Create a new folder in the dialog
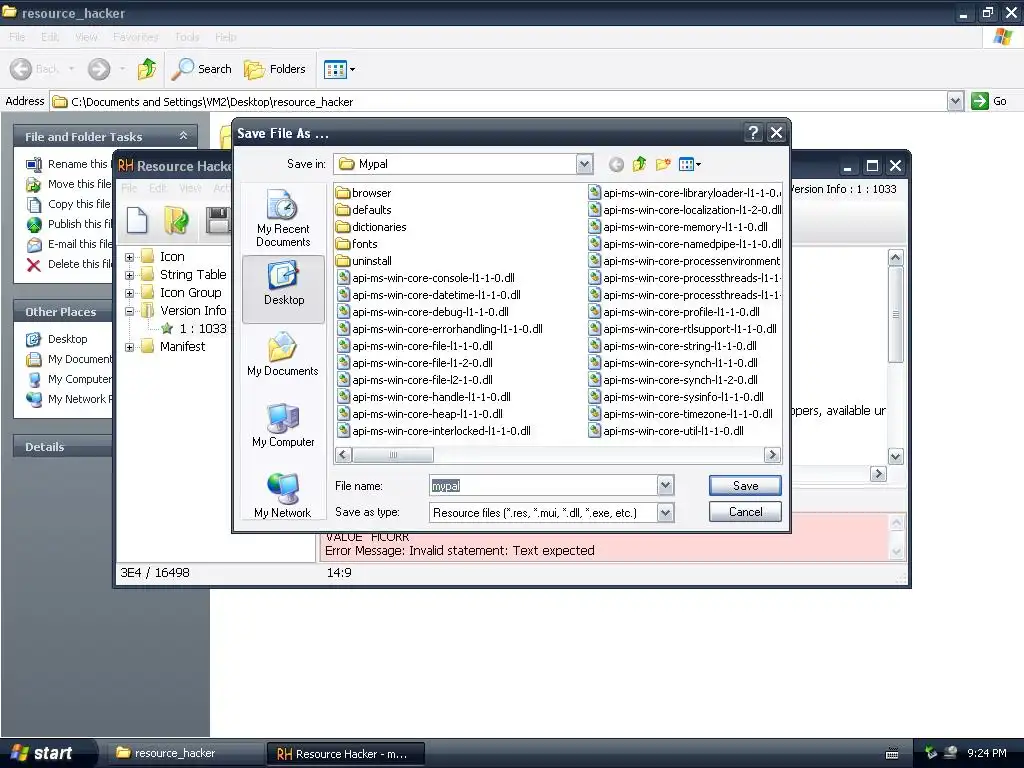1024x768 pixels. coord(663,165)
